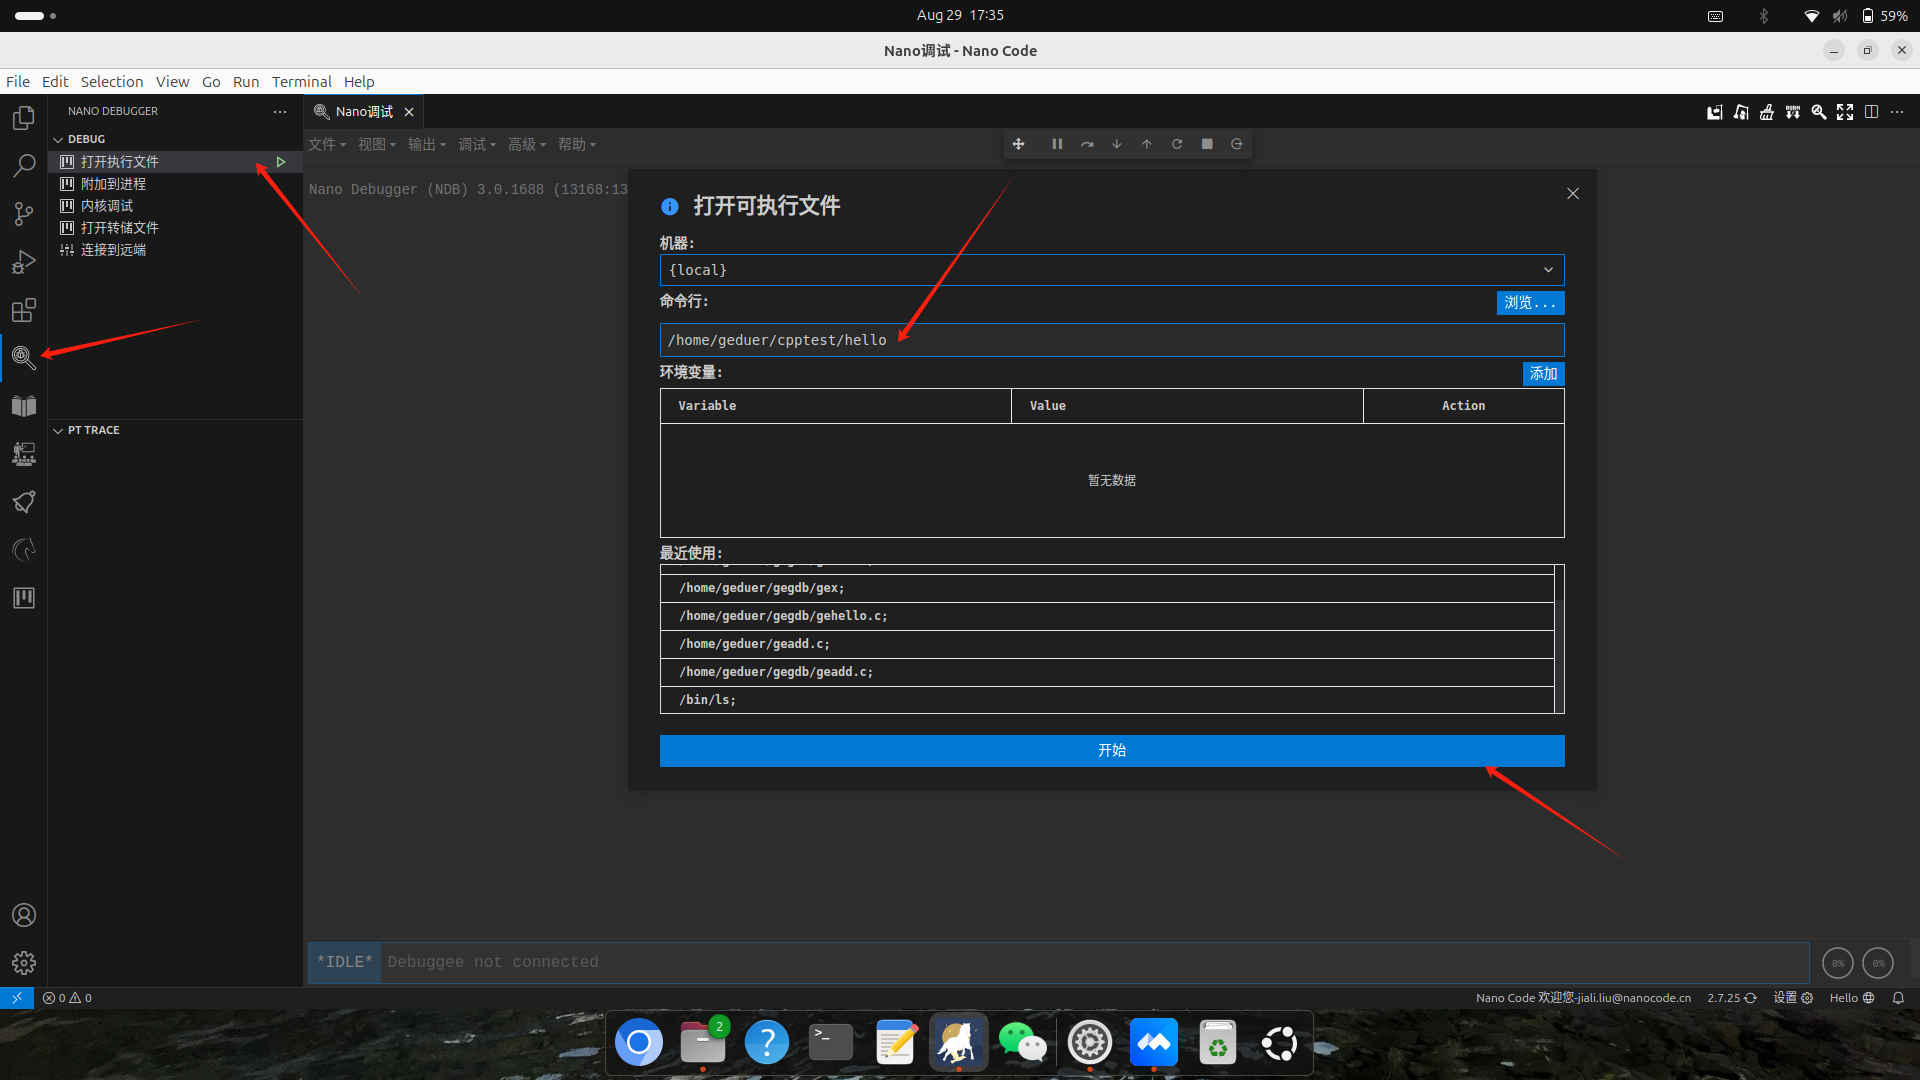The width and height of the screenshot is (1920, 1080).
Task: Click the green run arrow beside 打开执行文件
Action: (281, 162)
